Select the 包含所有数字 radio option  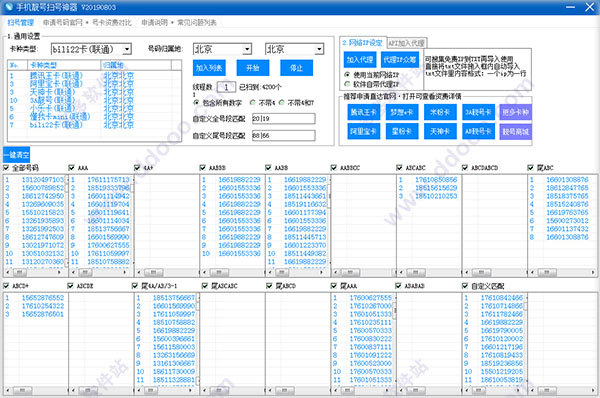pos(196,103)
